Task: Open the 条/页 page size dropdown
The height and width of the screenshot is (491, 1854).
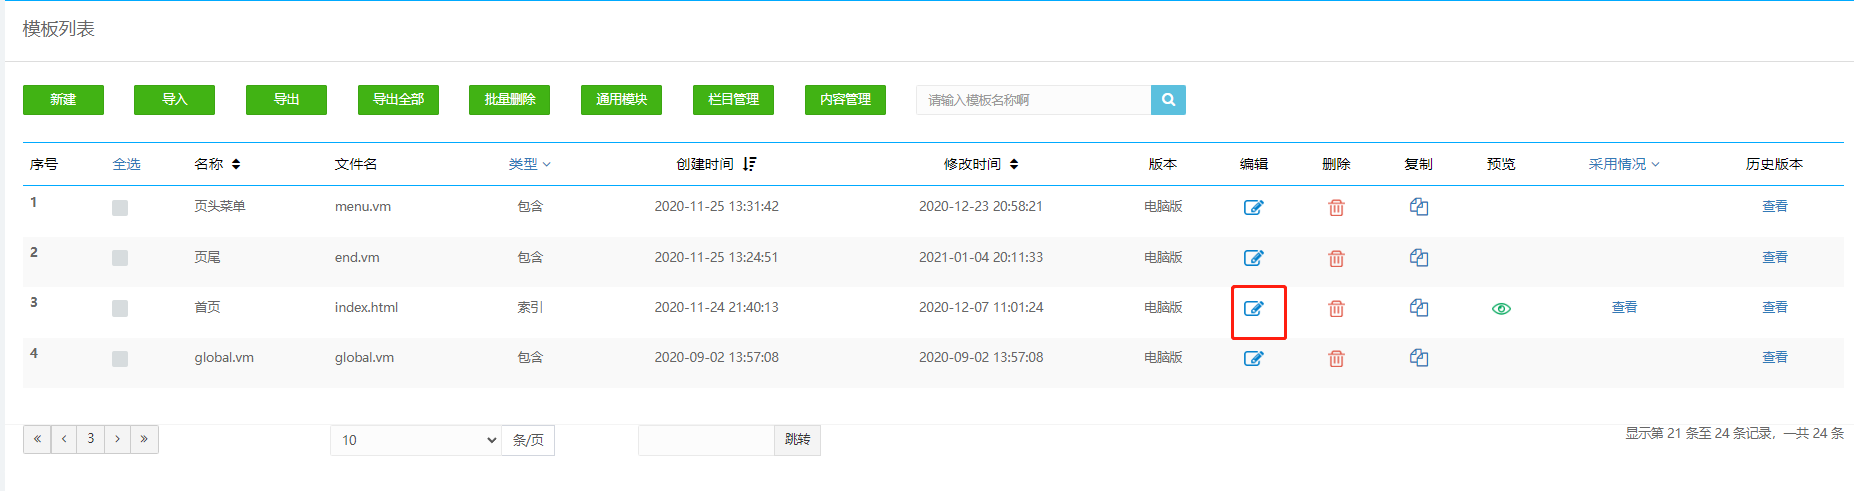Action: point(416,440)
